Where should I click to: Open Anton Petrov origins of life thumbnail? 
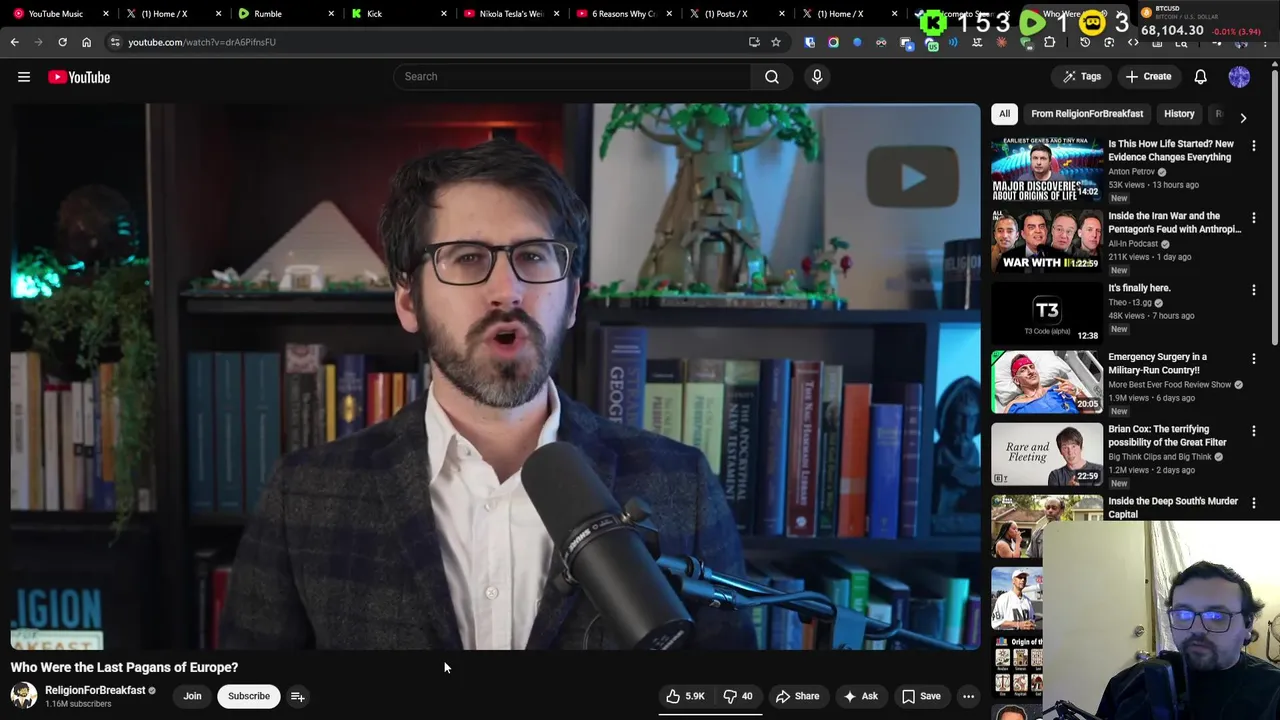point(1047,169)
